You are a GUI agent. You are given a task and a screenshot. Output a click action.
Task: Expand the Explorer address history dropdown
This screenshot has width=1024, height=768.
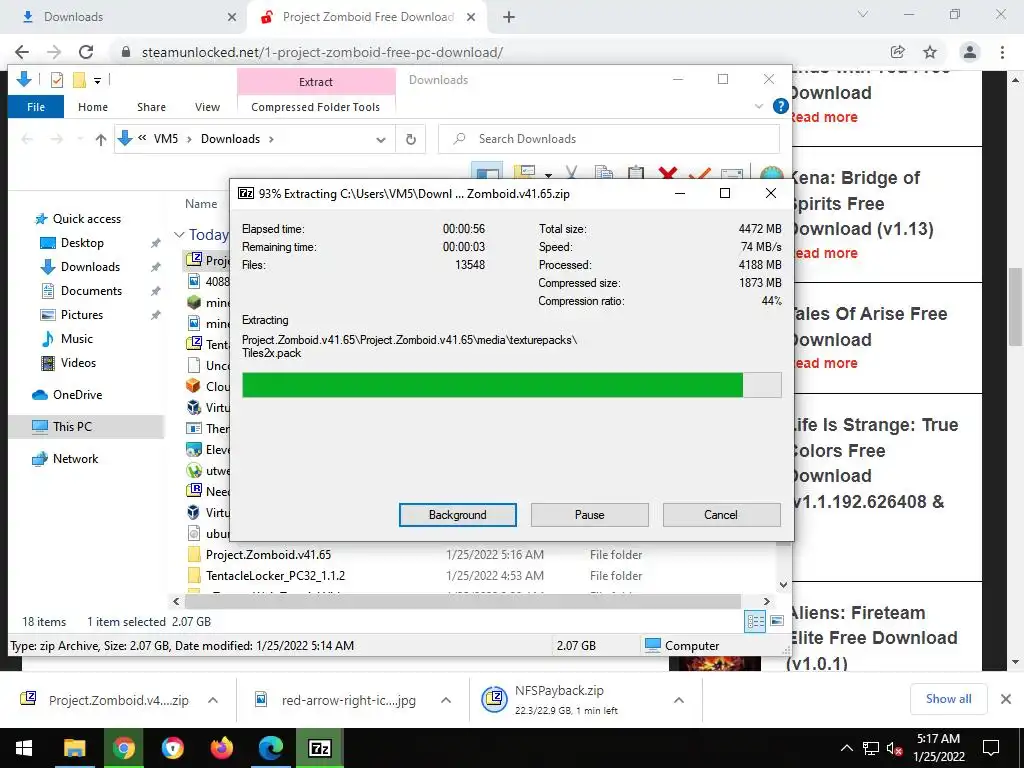(x=381, y=140)
